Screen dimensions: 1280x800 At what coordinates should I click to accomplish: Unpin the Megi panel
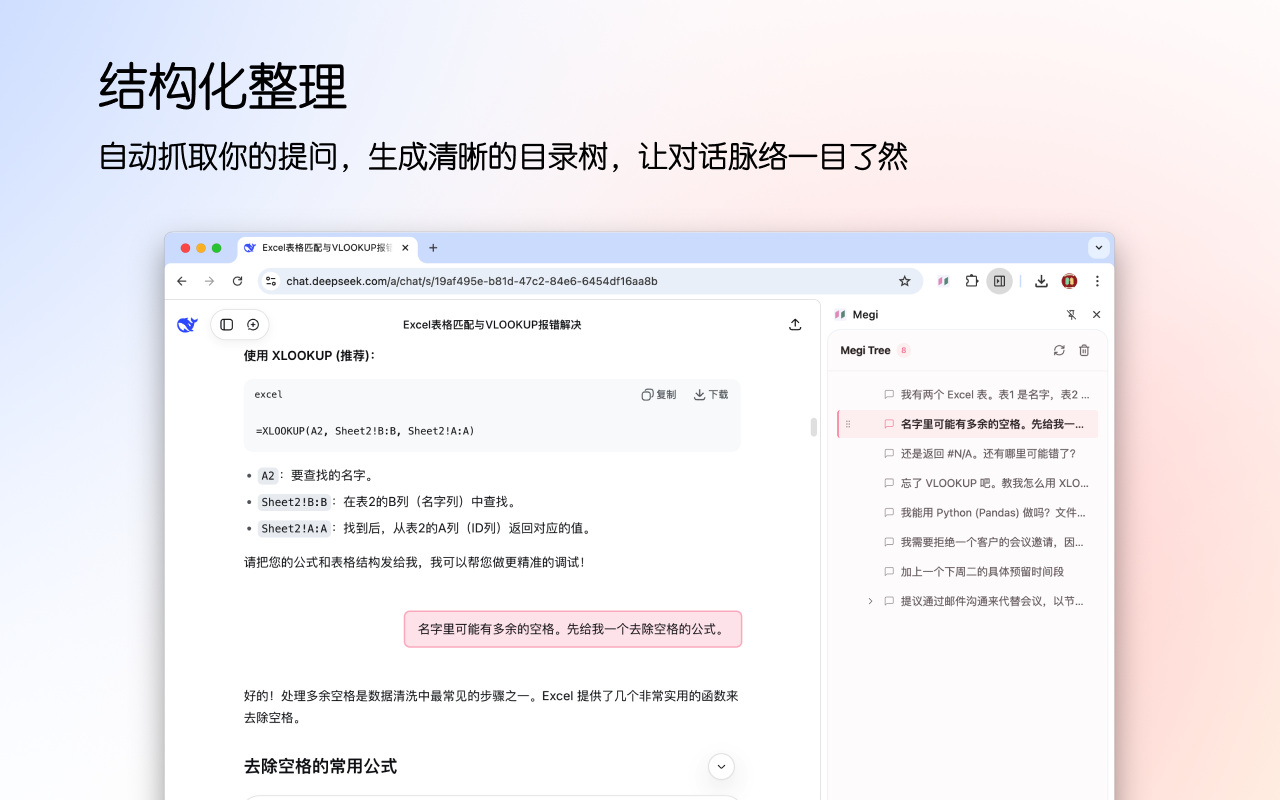point(1071,314)
